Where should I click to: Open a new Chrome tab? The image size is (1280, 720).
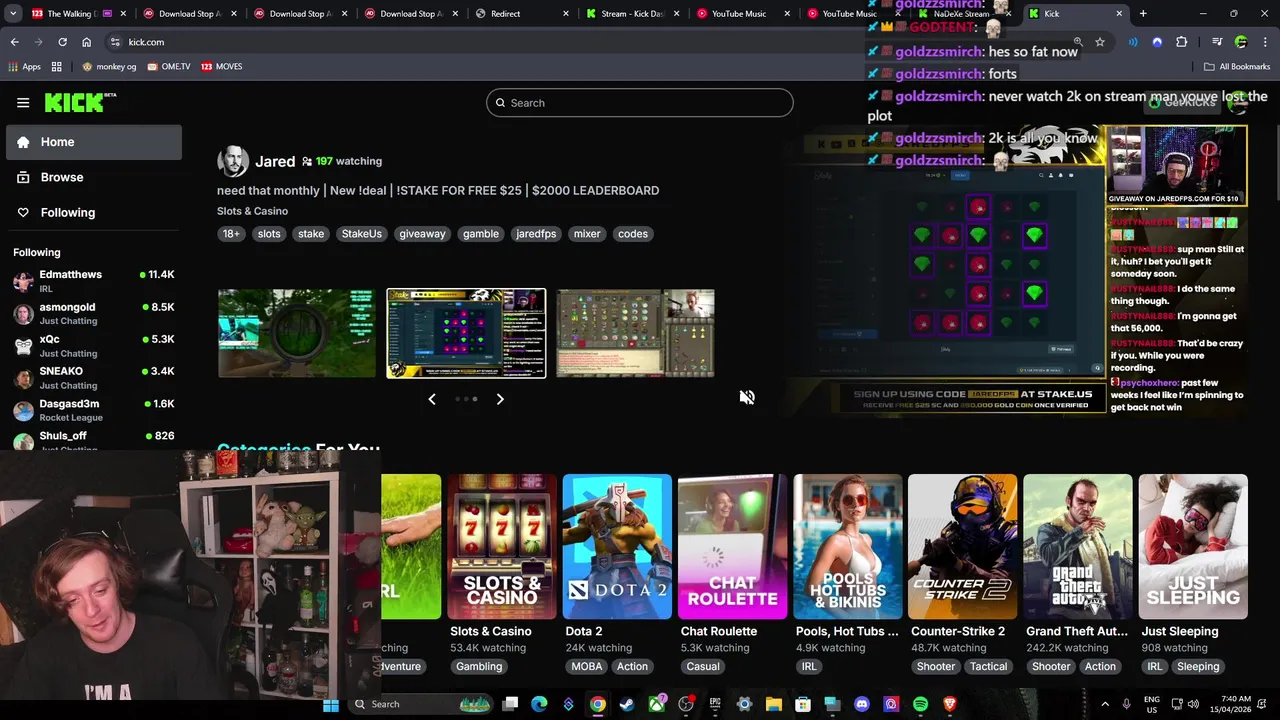(1143, 14)
